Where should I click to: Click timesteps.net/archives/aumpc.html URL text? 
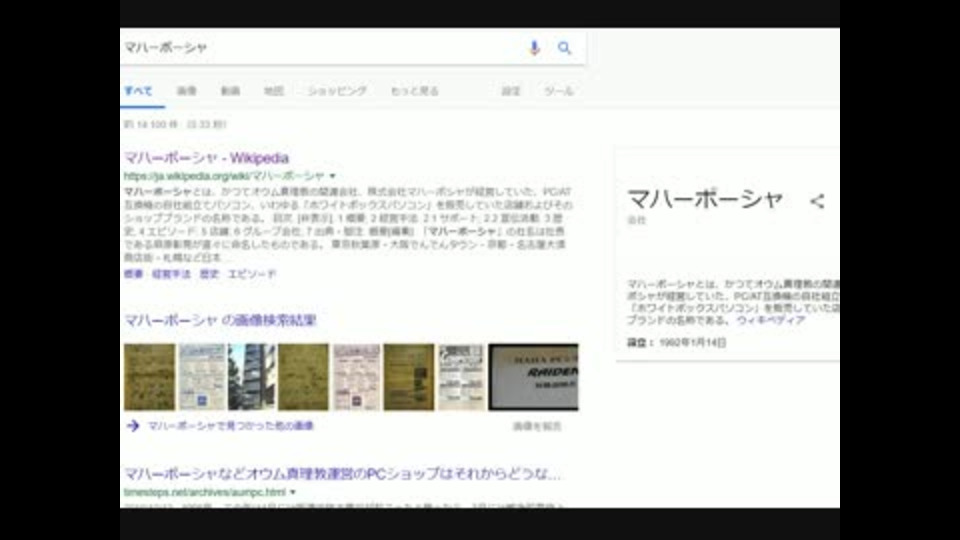pos(204,492)
